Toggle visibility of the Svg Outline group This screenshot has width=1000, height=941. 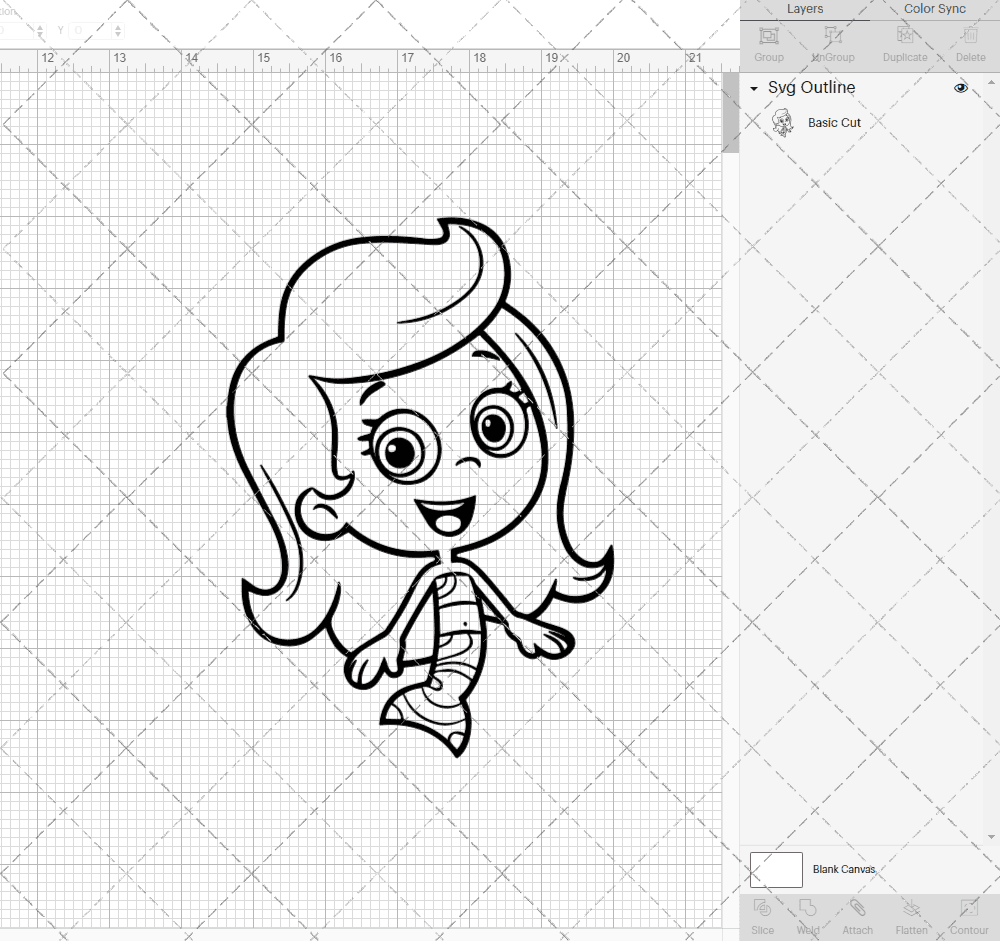coord(960,88)
